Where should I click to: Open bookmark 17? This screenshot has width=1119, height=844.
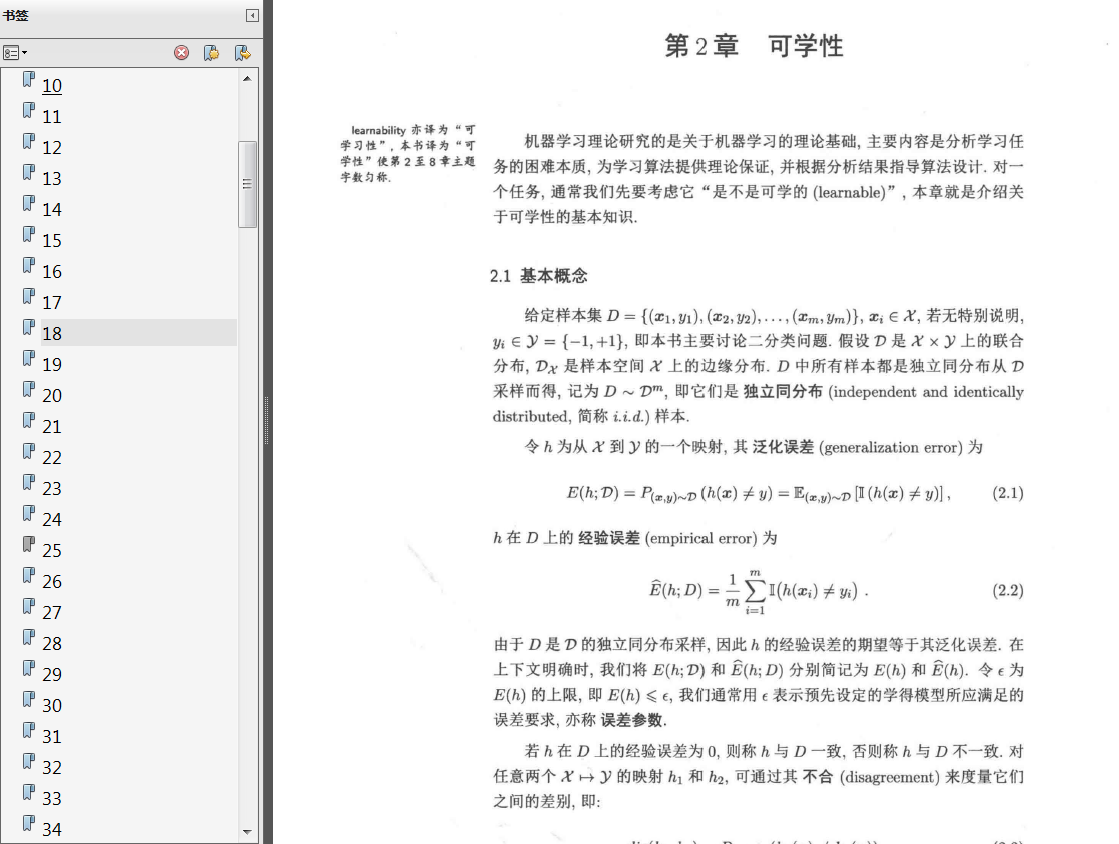click(51, 302)
